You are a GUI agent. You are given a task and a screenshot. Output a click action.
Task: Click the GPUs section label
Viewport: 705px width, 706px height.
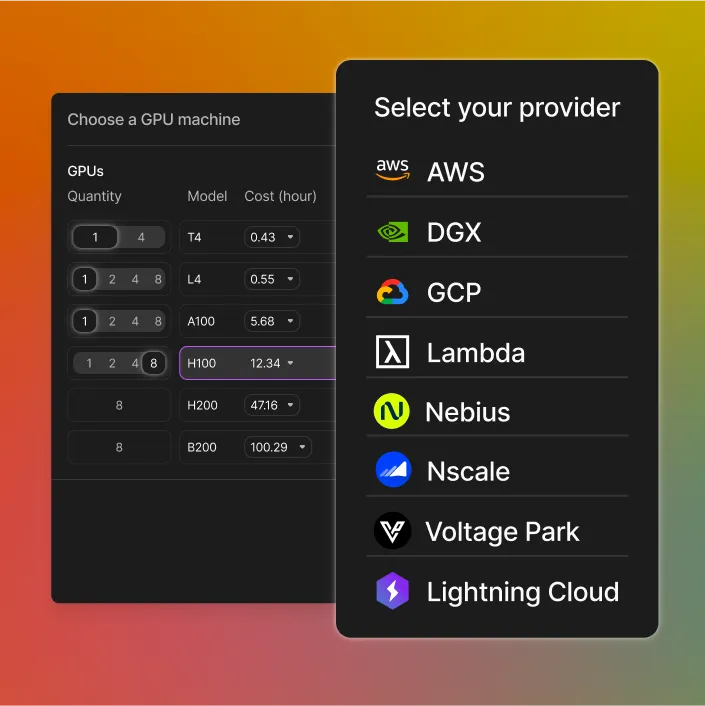(x=86, y=171)
